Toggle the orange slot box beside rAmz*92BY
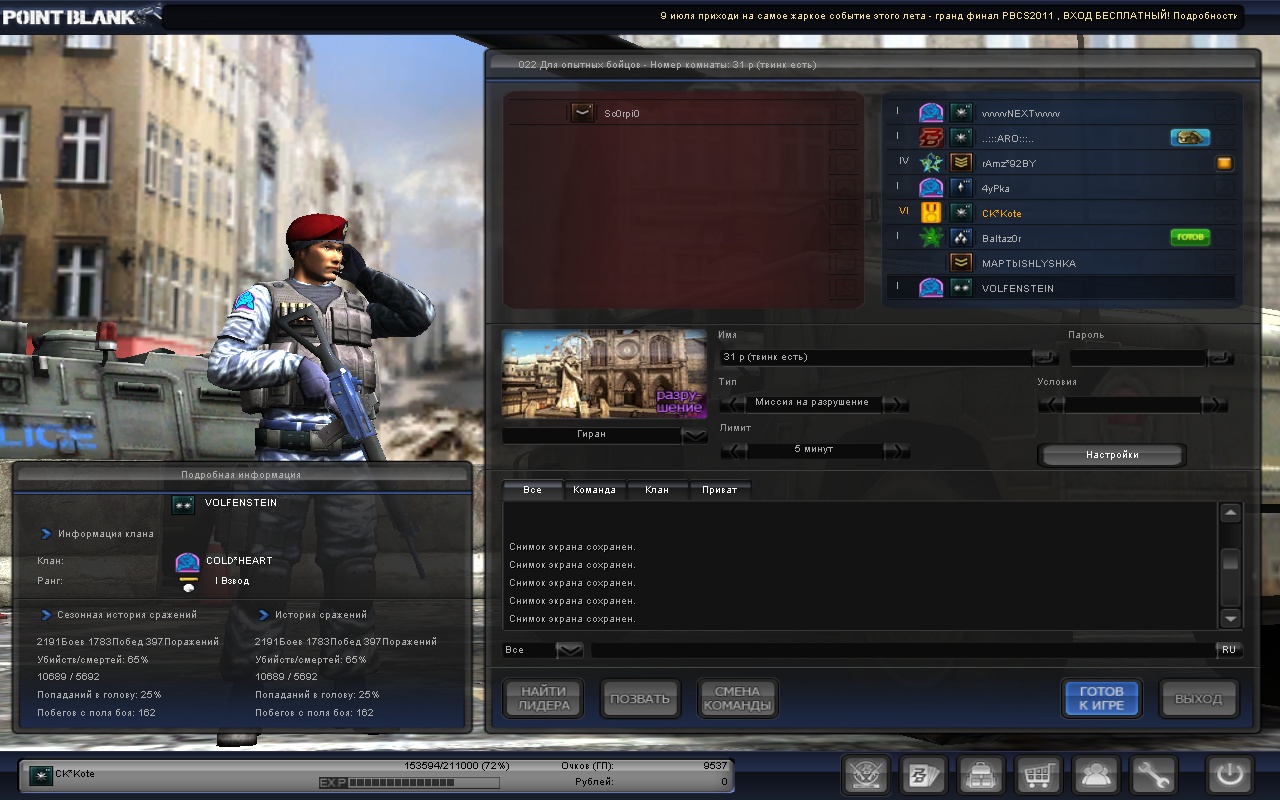Image resolution: width=1280 pixels, height=800 pixels. pos(1224,163)
